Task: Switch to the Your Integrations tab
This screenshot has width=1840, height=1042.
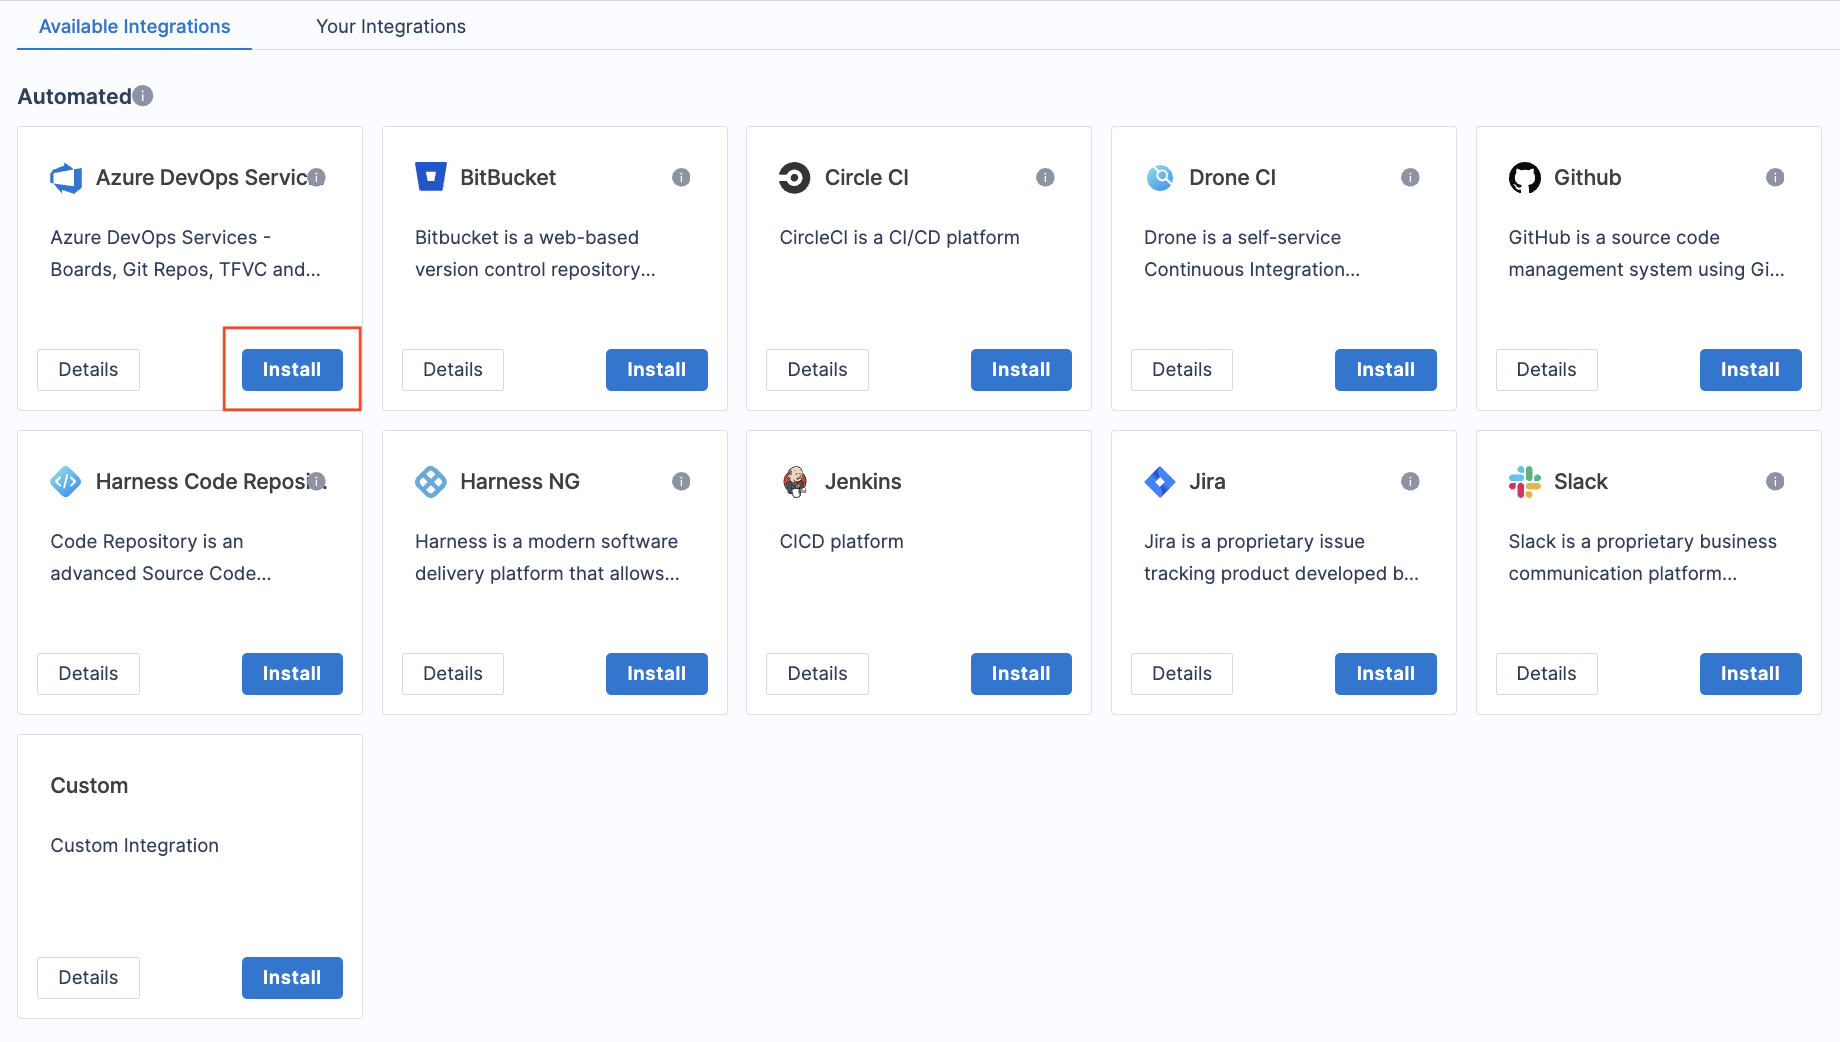Action: 390,26
